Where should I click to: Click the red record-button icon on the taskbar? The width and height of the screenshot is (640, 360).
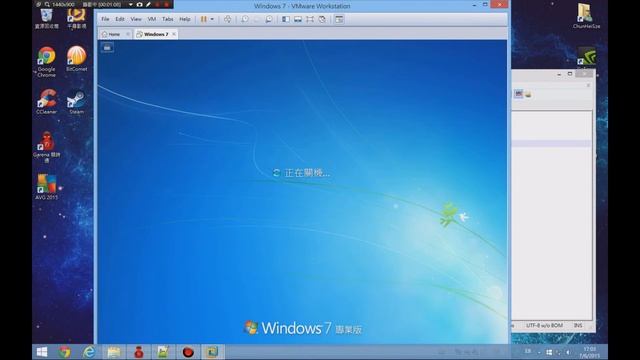pyautogui.click(x=188, y=352)
